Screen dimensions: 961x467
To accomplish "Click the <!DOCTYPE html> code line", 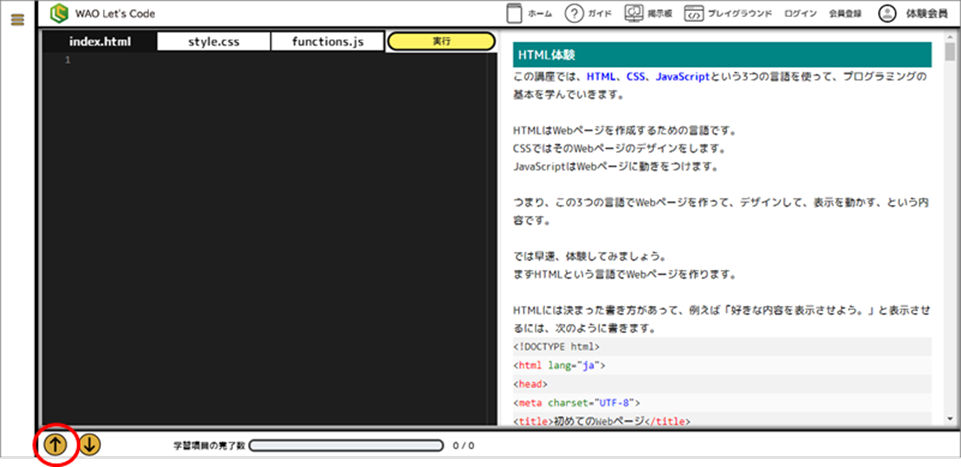I will pos(722,346).
